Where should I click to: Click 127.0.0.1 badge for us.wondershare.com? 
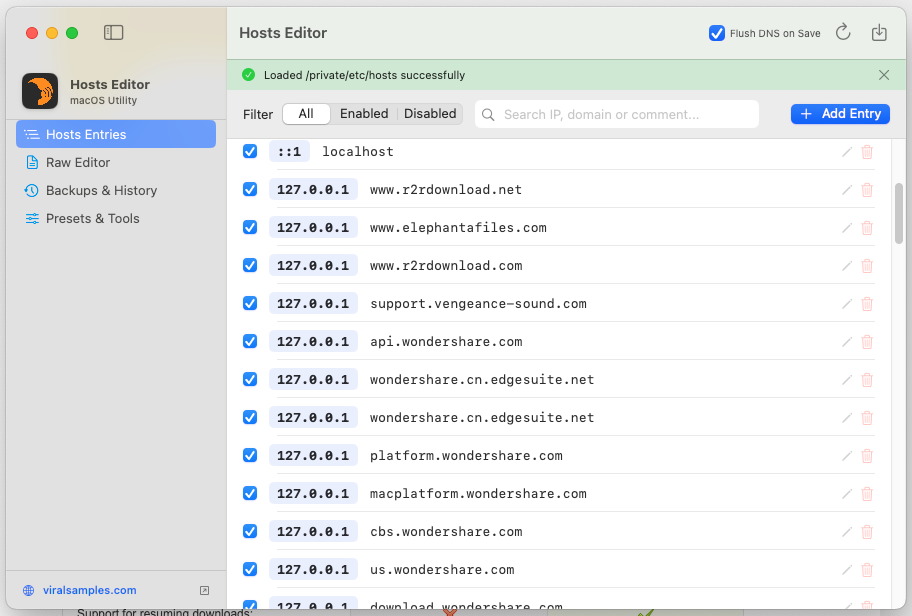313,569
